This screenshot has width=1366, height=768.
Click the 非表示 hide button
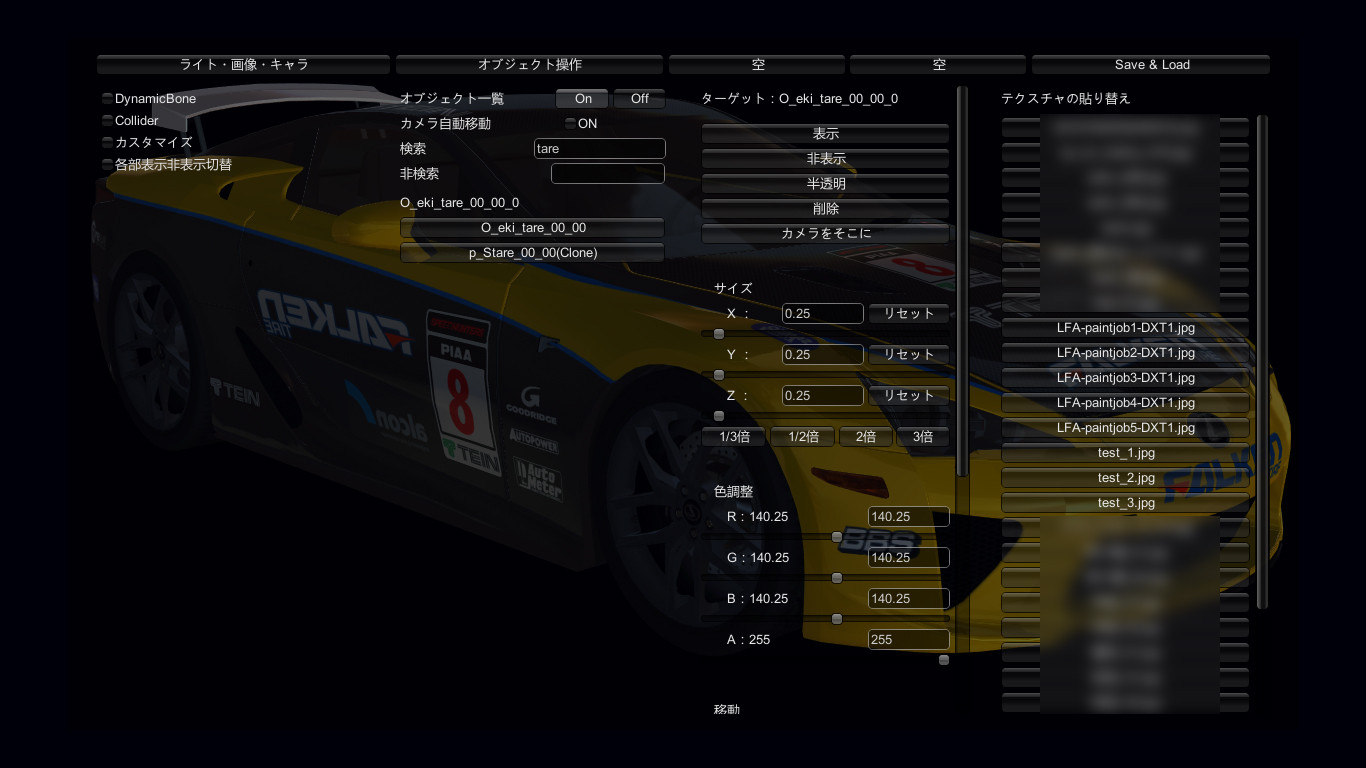pyautogui.click(x=825, y=159)
